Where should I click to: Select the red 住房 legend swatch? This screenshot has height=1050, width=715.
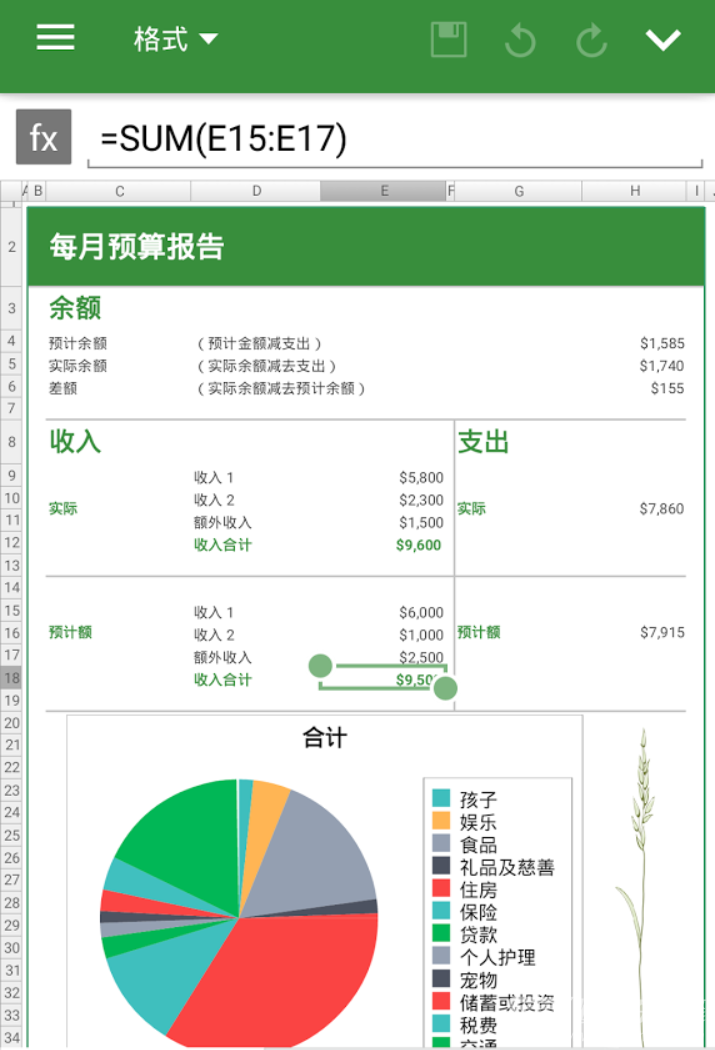point(441,889)
